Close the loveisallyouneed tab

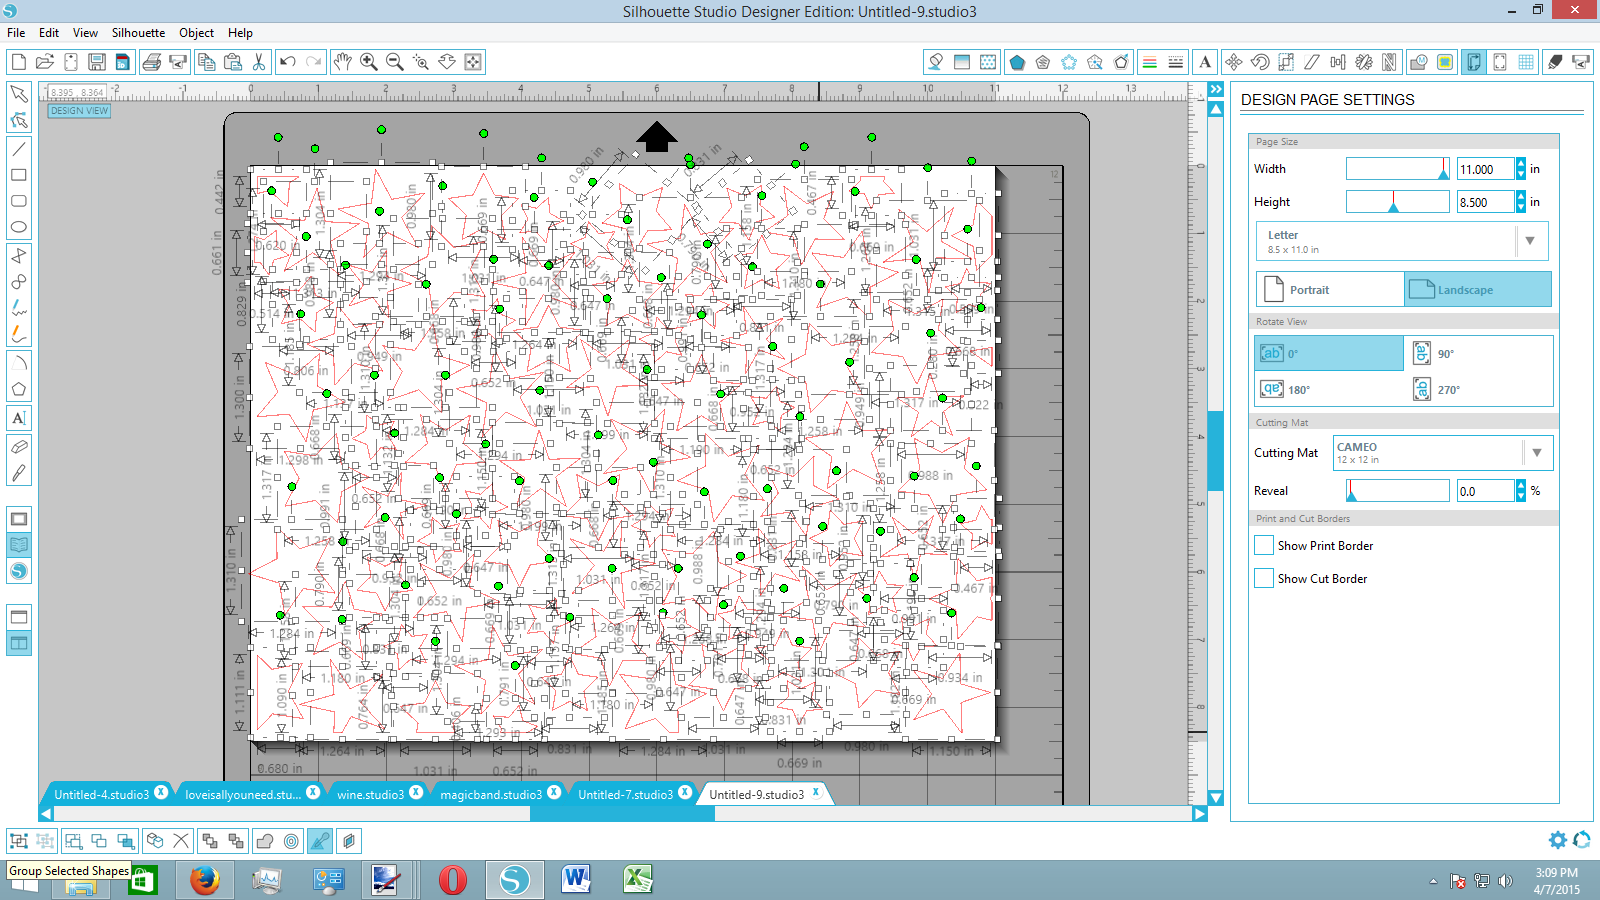click(313, 792)
